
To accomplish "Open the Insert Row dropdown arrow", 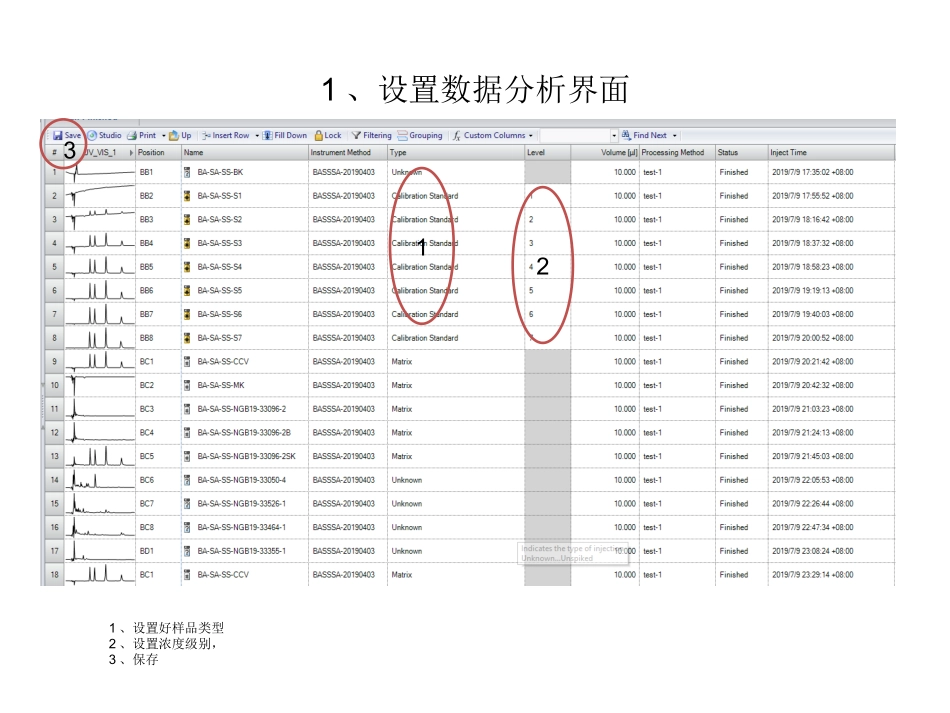I will click(x=257, y=136).
